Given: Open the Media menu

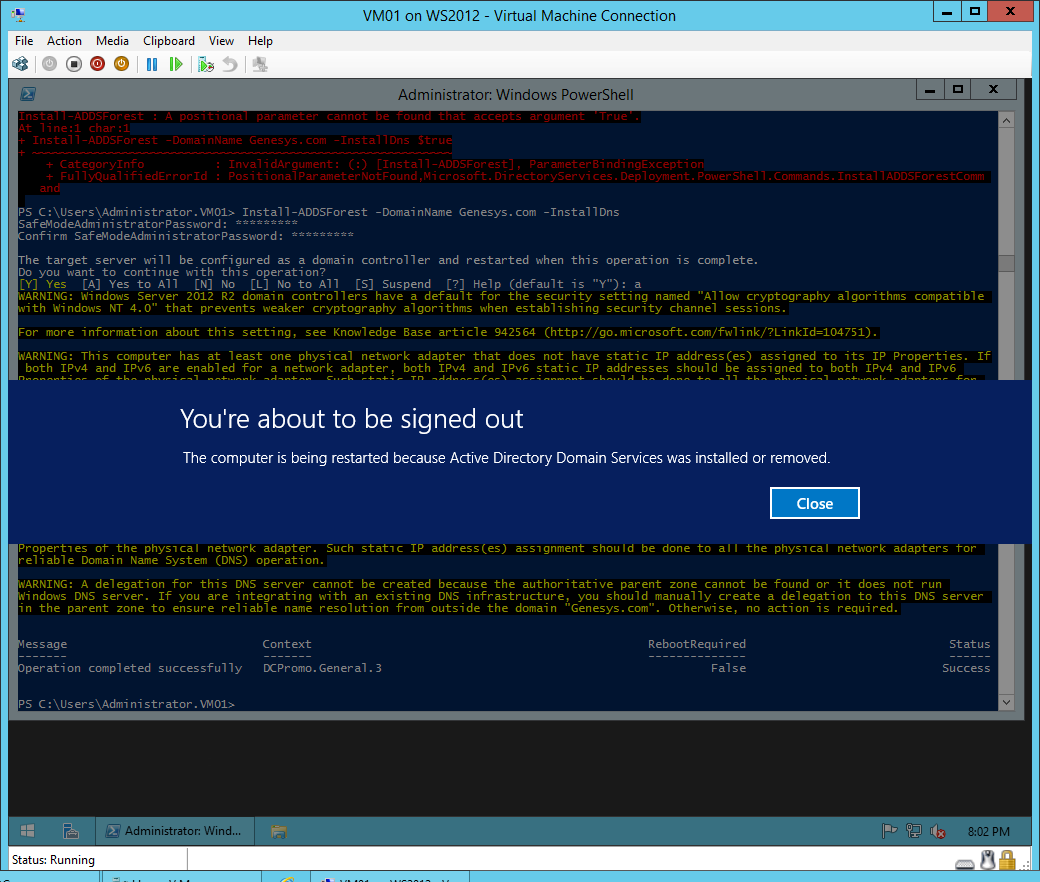Looking at the screenshot, I should tap(112, 41).
